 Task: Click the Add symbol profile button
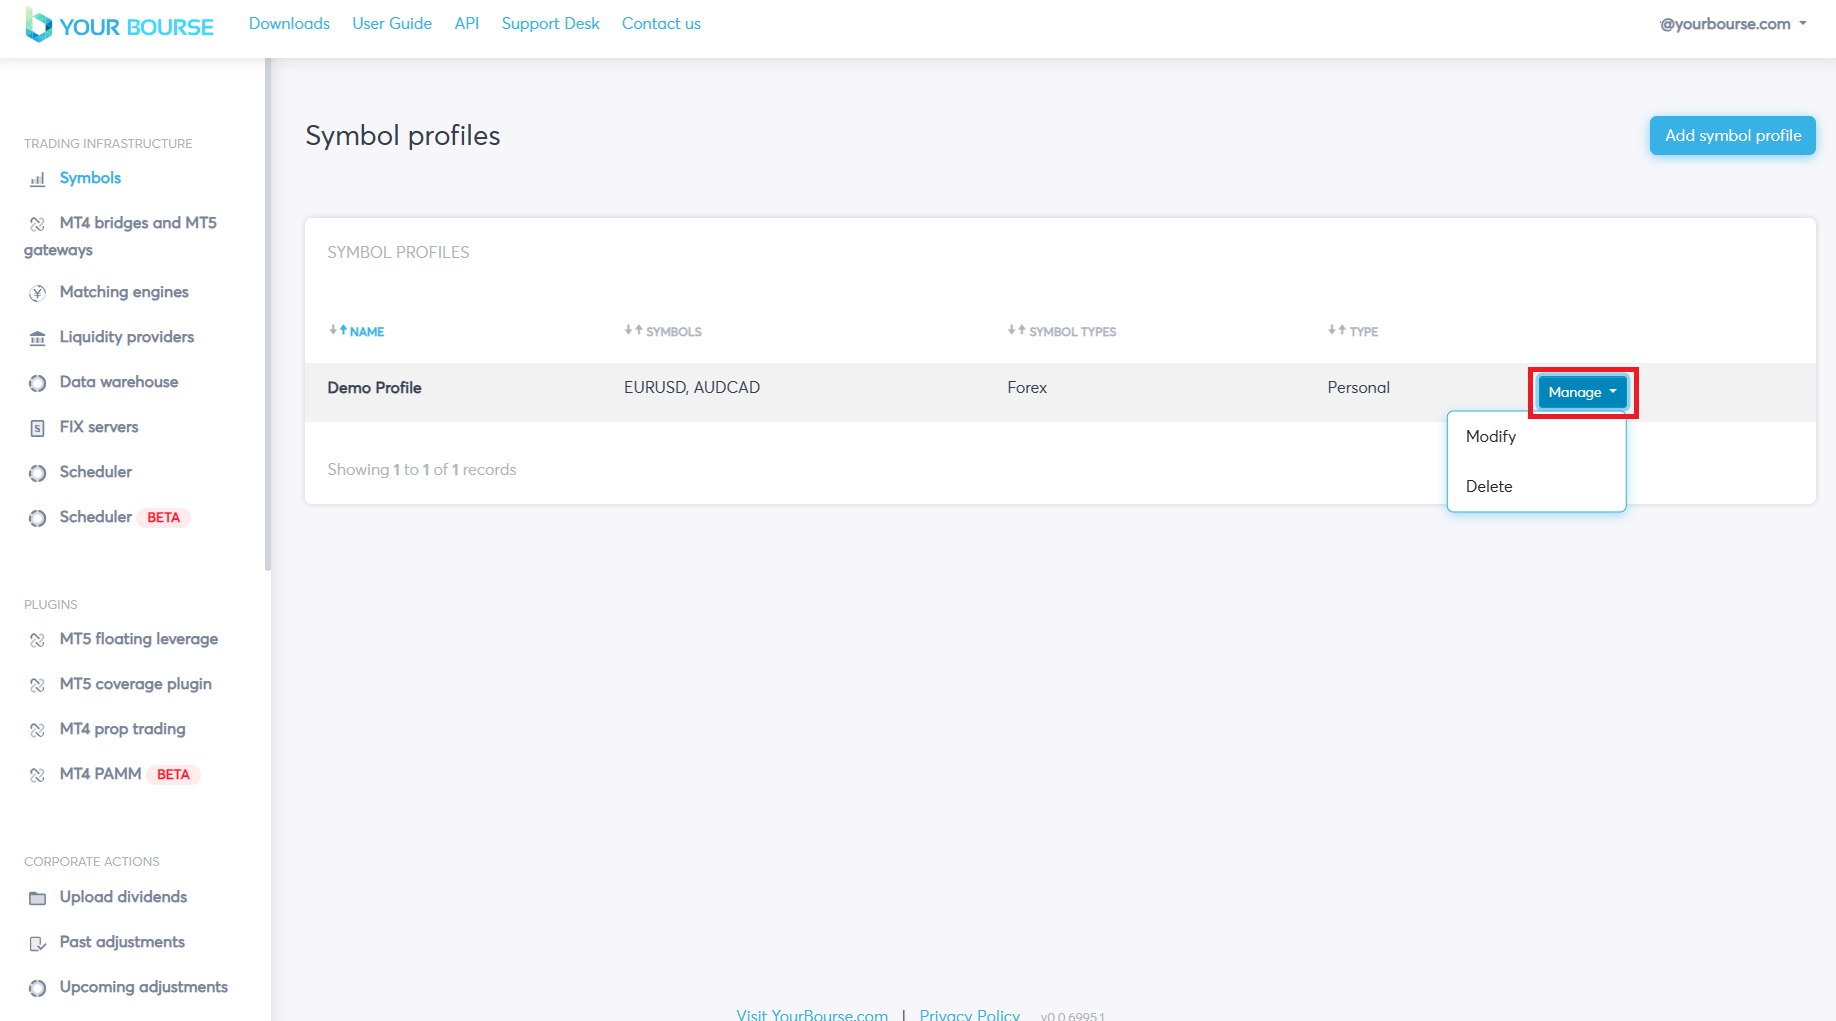click(x=1732, y=135)
